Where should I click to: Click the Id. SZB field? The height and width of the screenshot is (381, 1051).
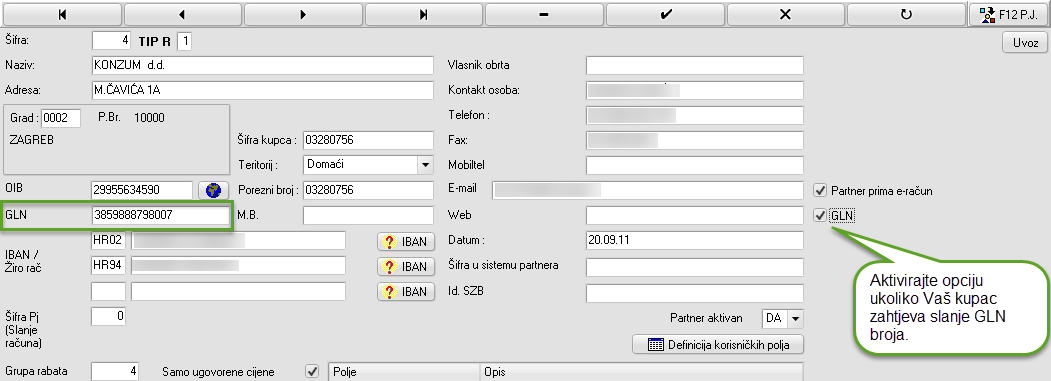coord(694,293)
